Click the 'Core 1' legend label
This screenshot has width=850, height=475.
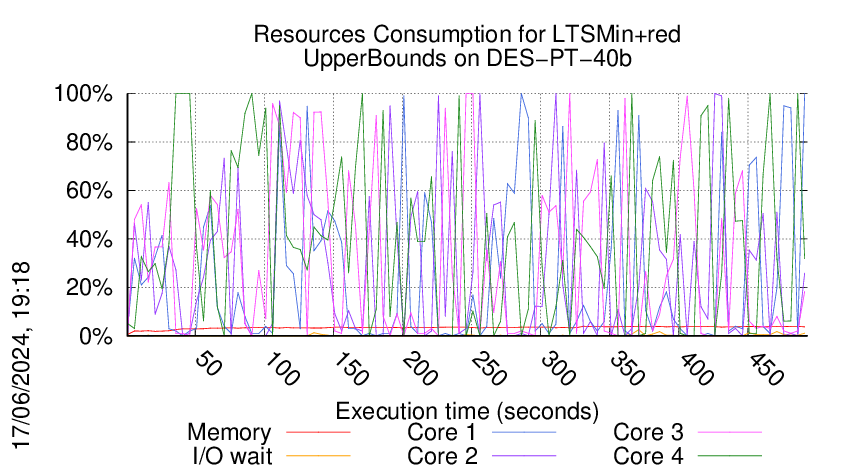441,432
